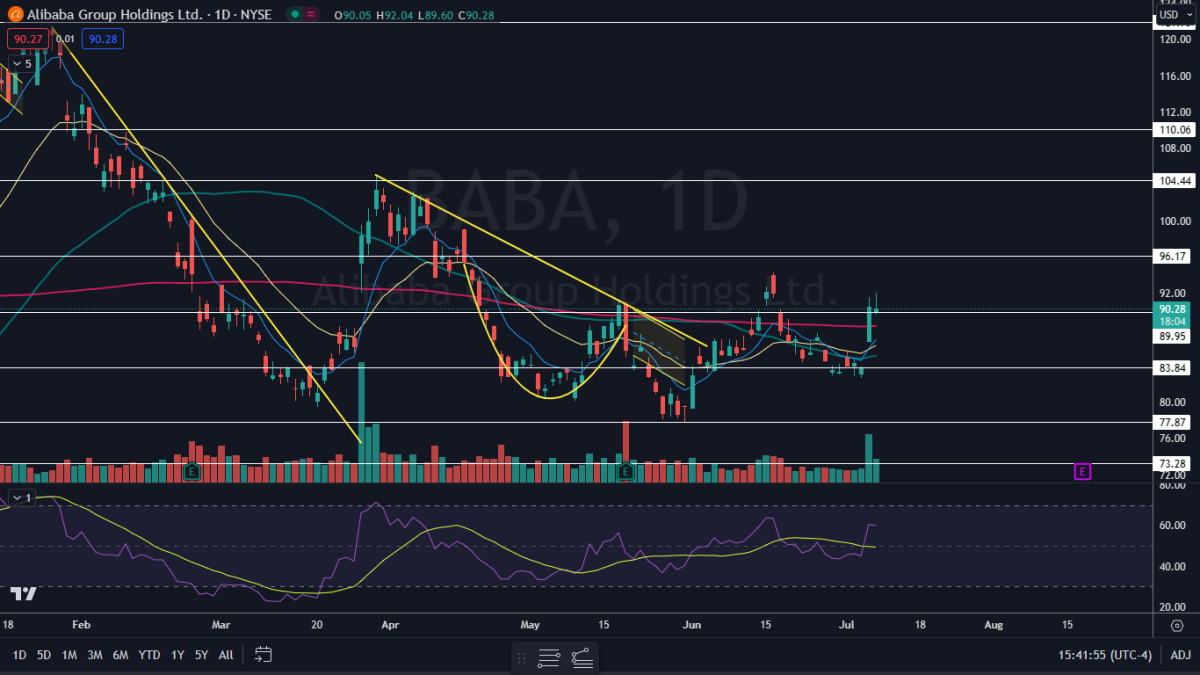
Task: Switch to the 3M range tab
Action: (95, 655)
